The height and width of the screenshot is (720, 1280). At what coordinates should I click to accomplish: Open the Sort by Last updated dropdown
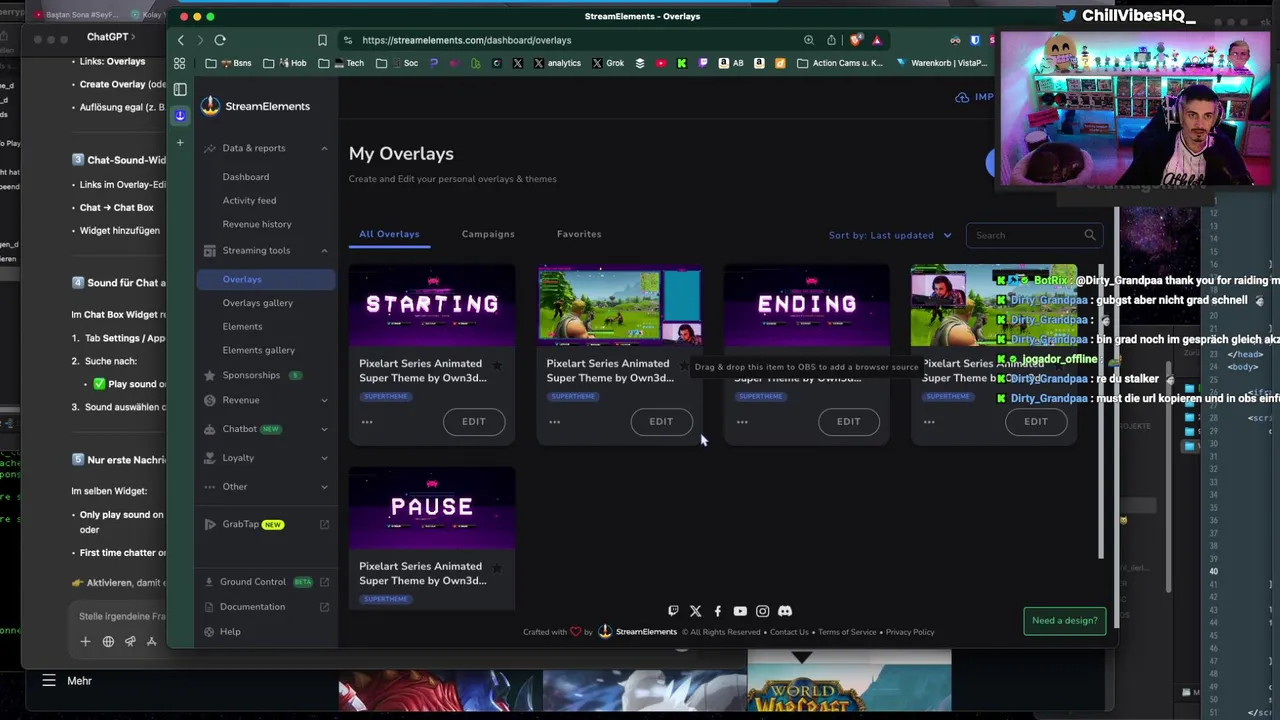click(890, 235)
